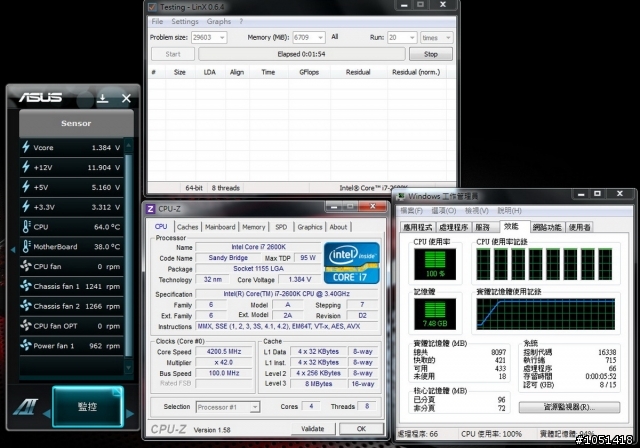Open the Graphs menu in LinX
Screen dimensions: 640x448
click(219, 21)
